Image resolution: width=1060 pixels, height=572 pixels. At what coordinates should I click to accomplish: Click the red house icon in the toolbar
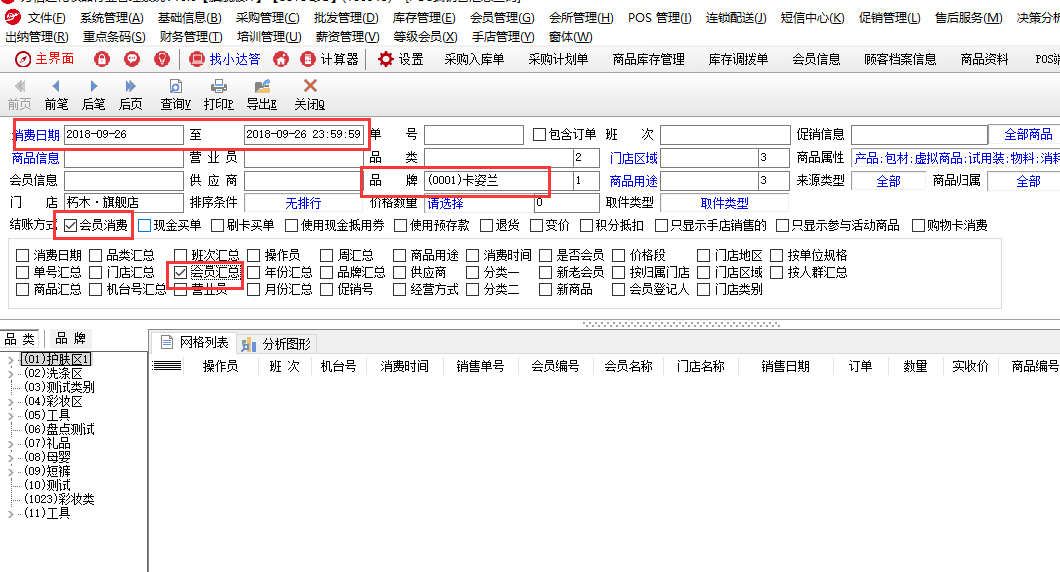coord(281,59)
